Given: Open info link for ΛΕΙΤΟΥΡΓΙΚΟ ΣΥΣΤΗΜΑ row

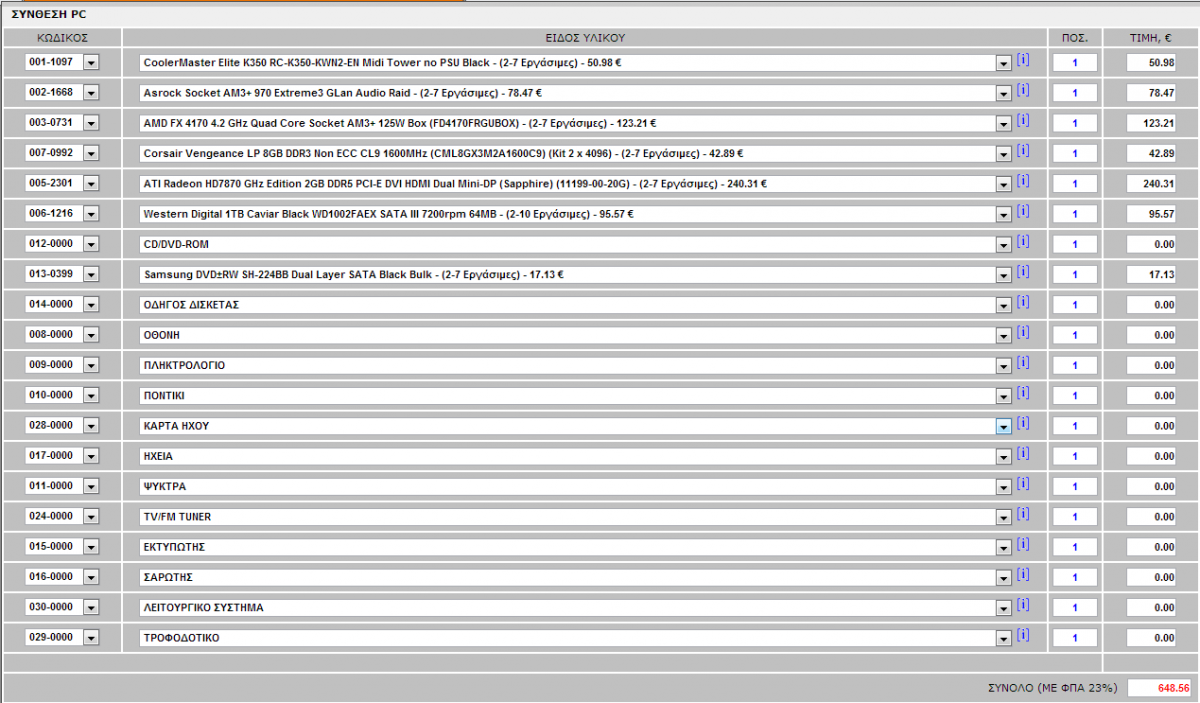Looking at the screenshot, I should tap(1023, 605).
